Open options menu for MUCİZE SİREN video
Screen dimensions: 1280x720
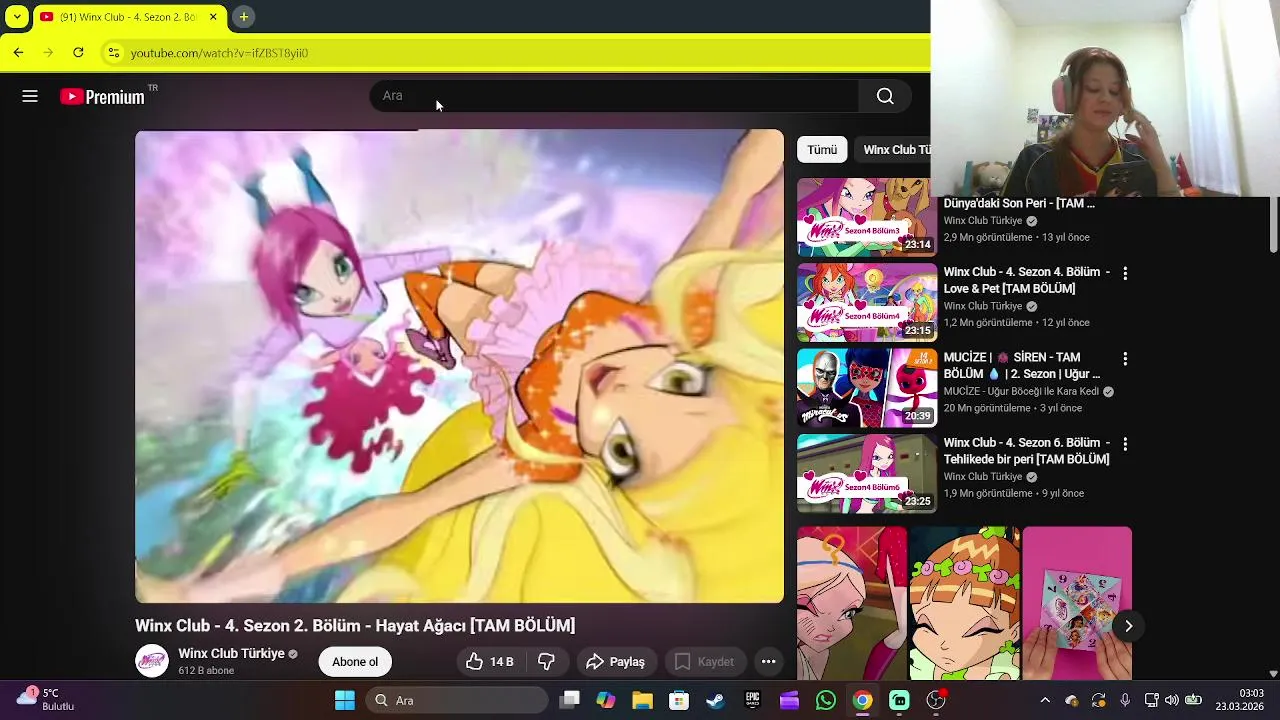pyautogui.click(x=1125, y=358)
